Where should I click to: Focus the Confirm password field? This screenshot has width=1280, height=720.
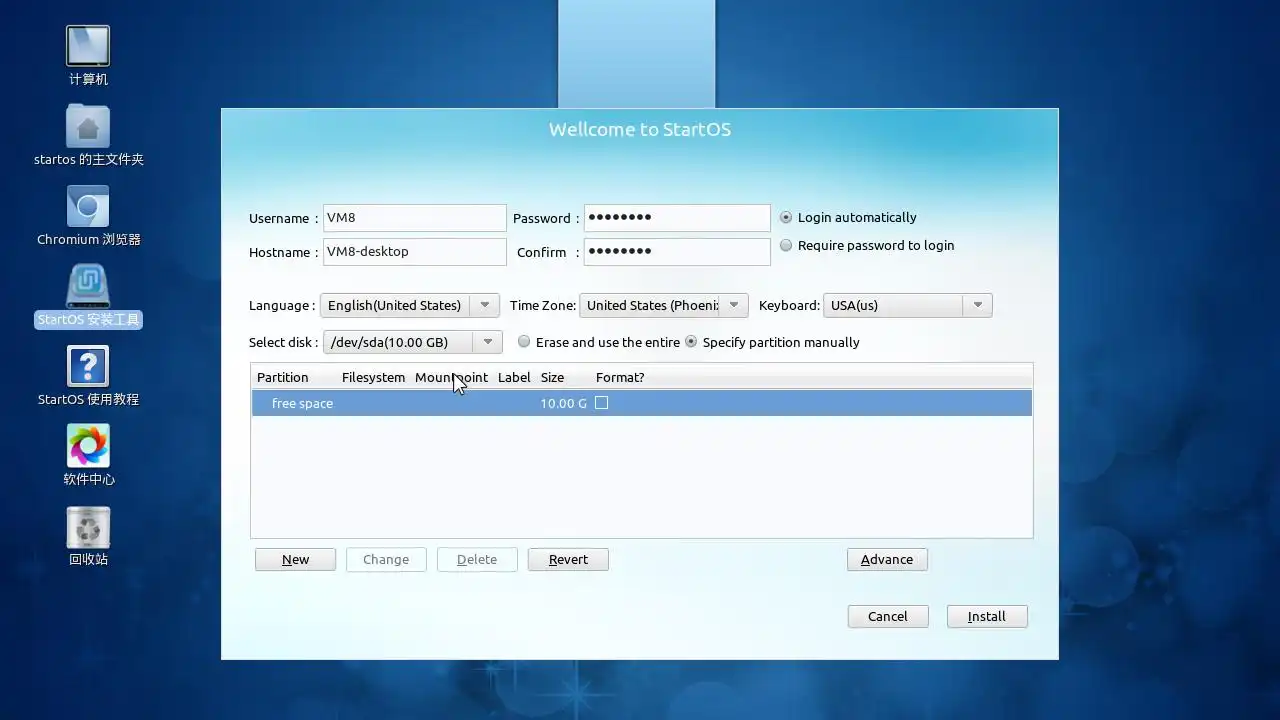(x=677, y=252)
